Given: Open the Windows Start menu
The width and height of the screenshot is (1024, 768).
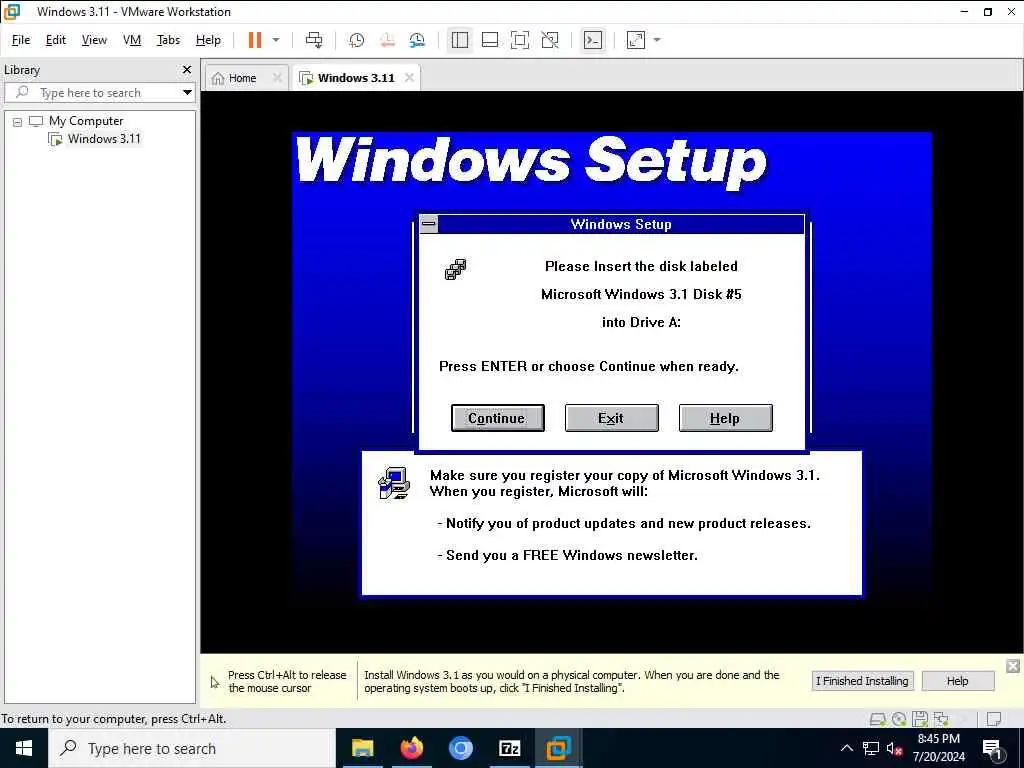Looking at the screenshot, I should pos(24,748).
